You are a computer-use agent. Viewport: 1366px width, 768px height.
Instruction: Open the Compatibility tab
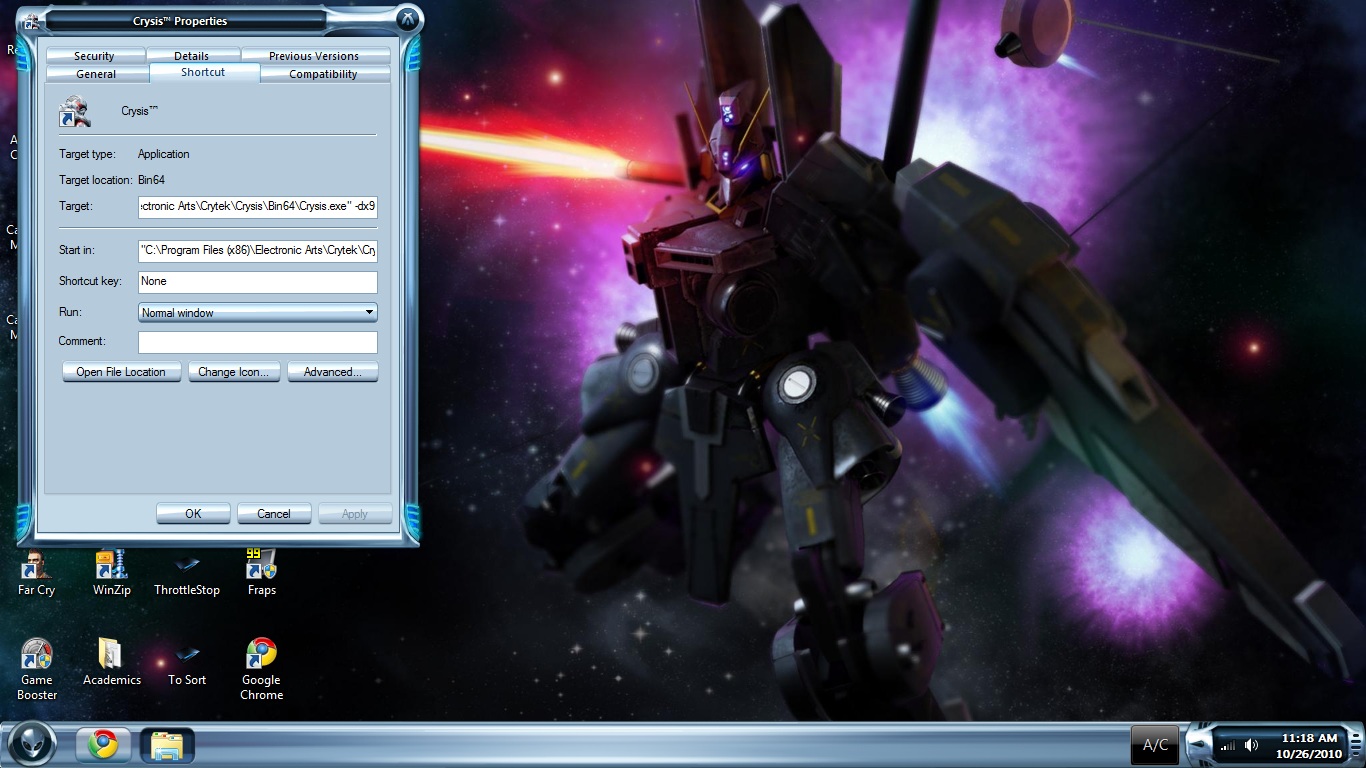point(323,74)
